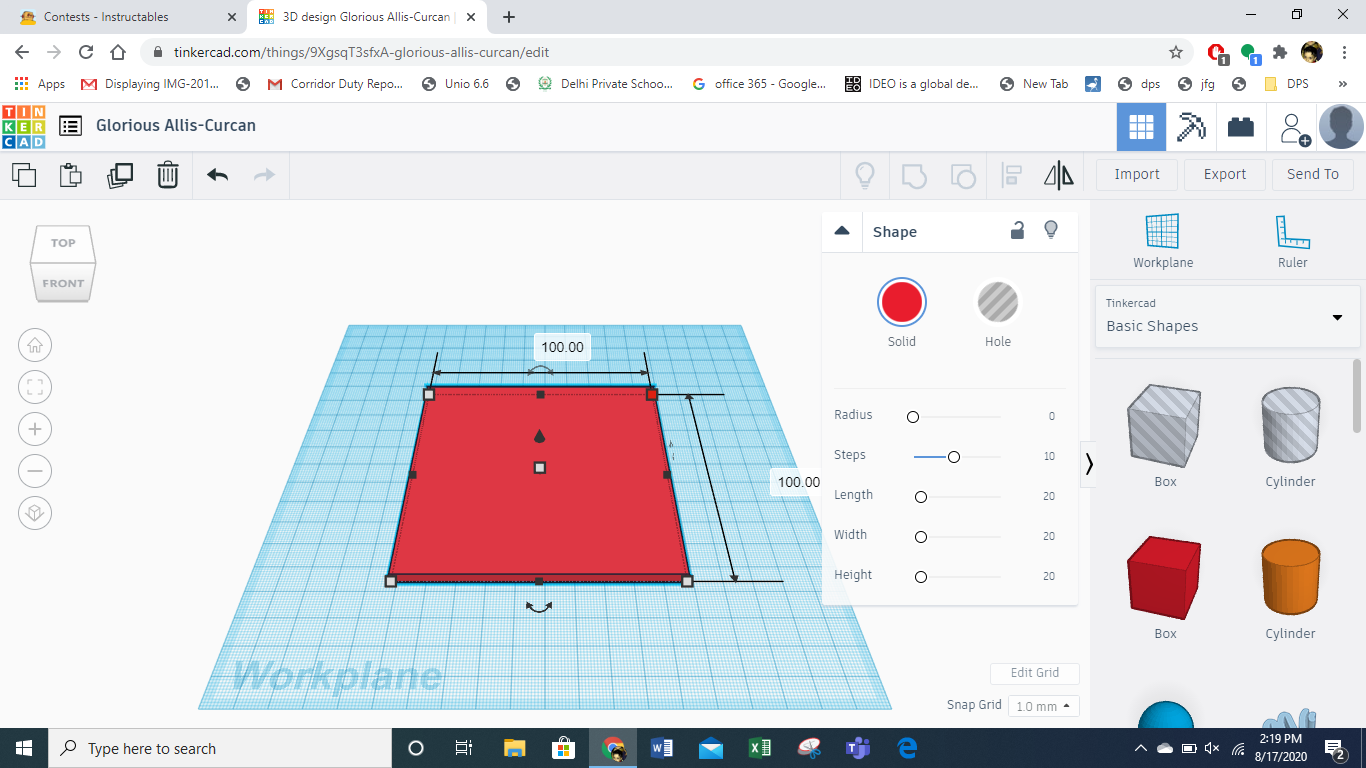
Task: Switch to orthographic view cube icon
Action: (35, 513)
